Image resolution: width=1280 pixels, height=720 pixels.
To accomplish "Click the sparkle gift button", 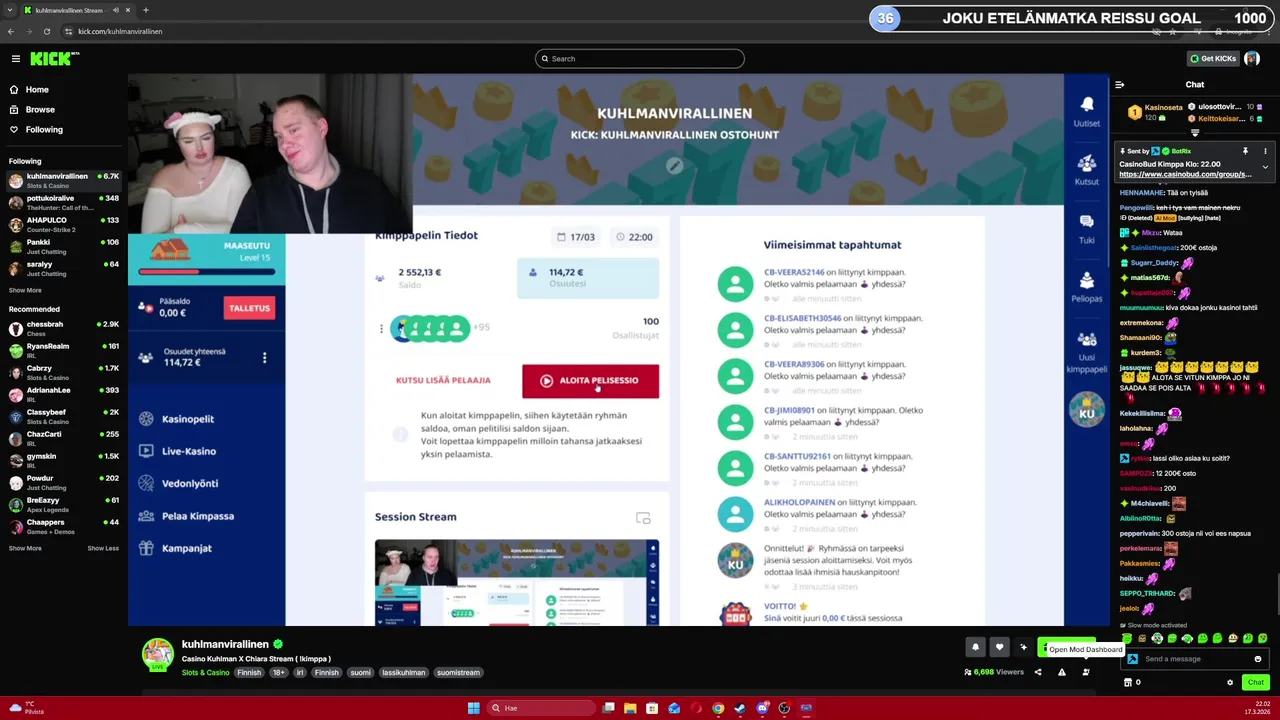I will coord(1023,648).
